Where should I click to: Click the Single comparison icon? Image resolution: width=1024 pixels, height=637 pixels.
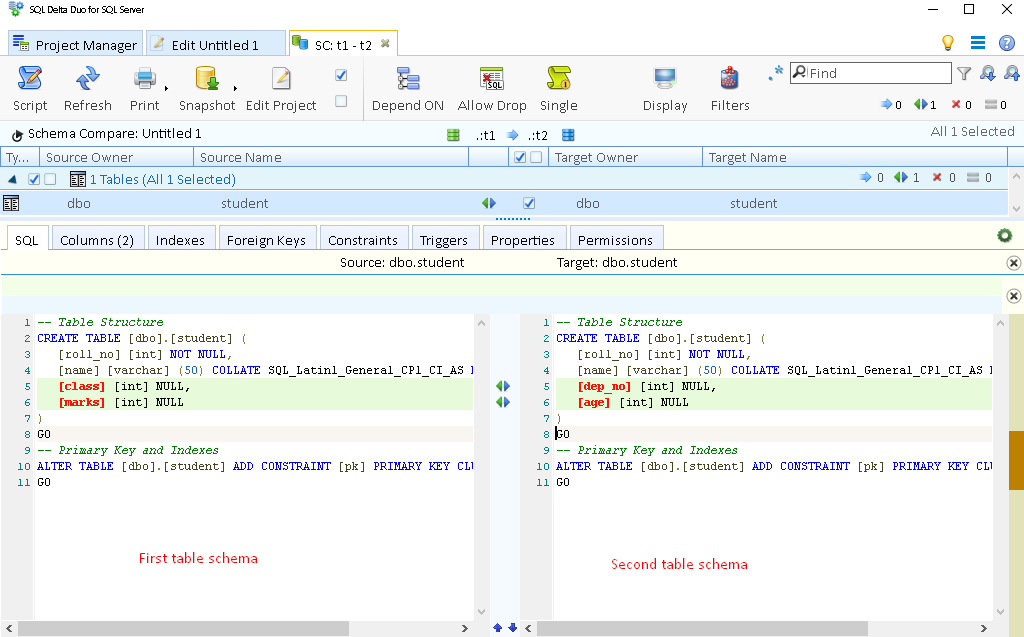558,86
